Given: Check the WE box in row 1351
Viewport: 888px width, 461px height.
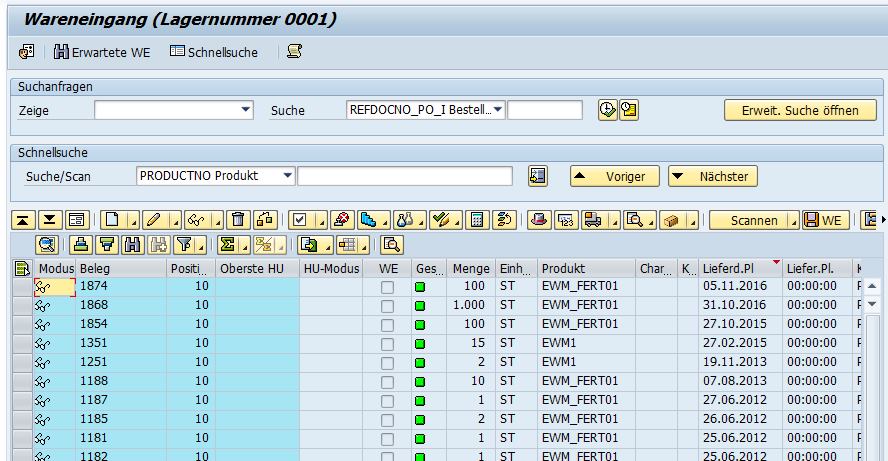Looking at the screenshot, I should (387, 343).
